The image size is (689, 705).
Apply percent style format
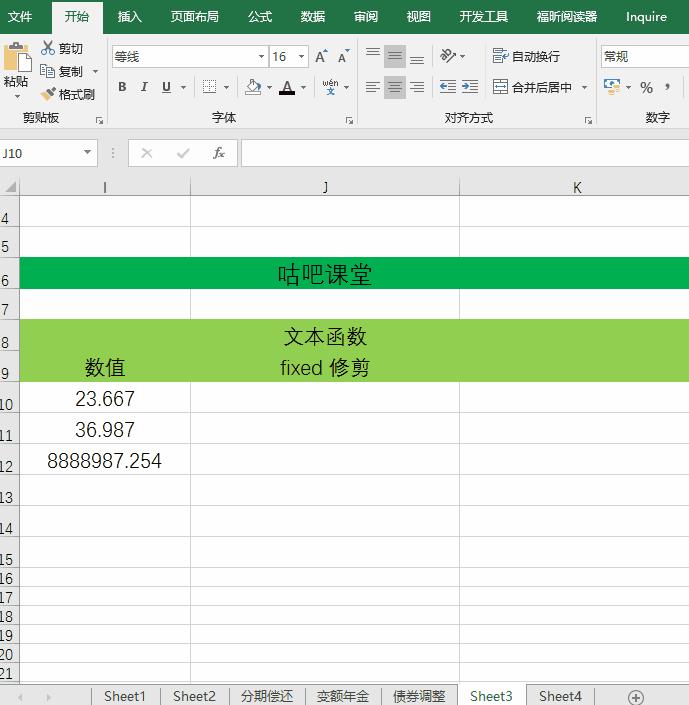click(646, 87)
